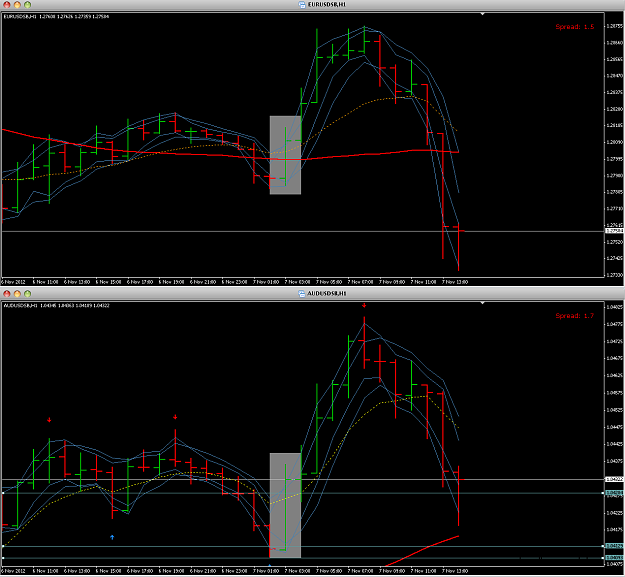This screenshot has width=625, height=577.
Task: Click the upper teal level price tag on AUDUSD scale
Action: point(615,493)
